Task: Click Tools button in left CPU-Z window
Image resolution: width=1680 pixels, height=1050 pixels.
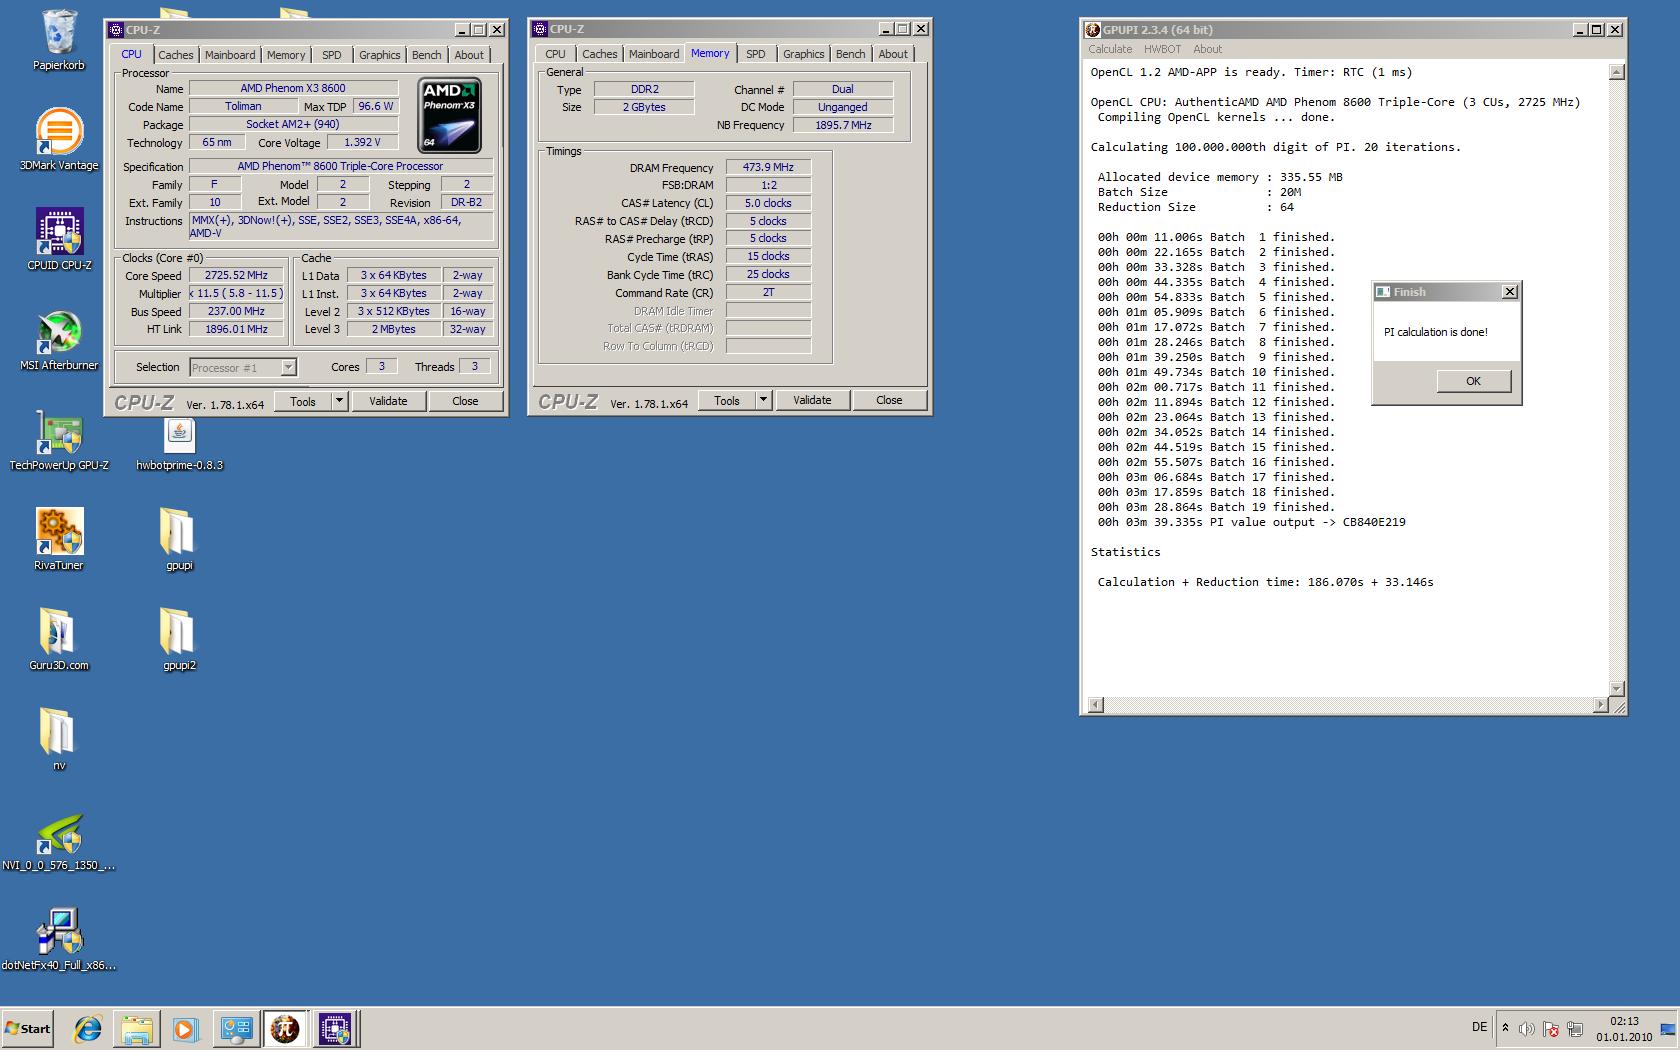Action: click(x=303, y=401)
